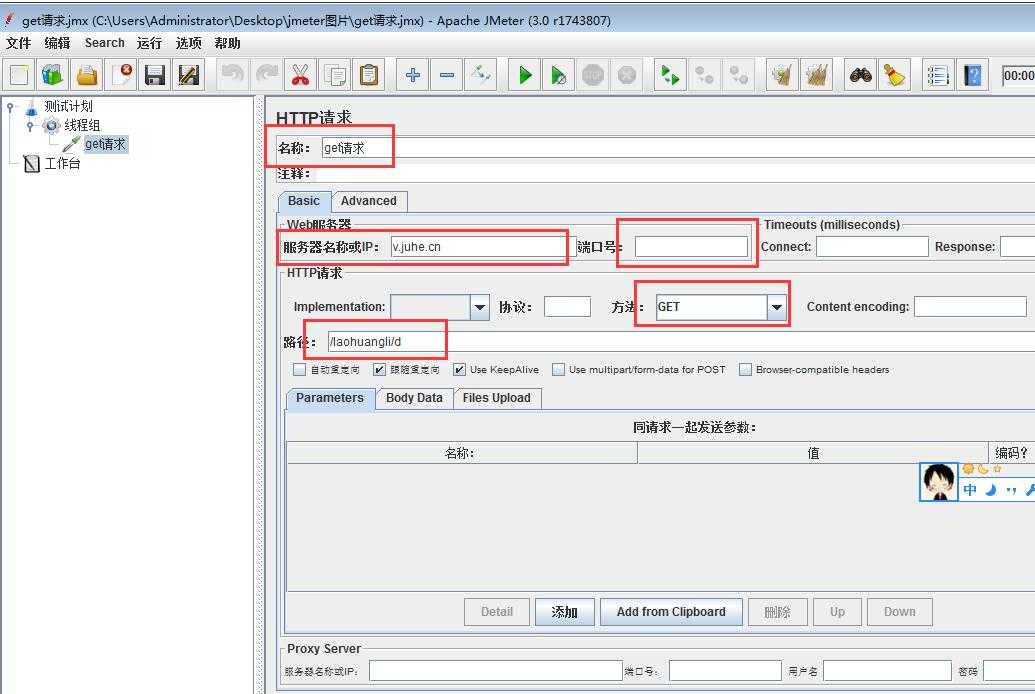Switch to the Basic tab
Viewport: 1035px width, 694px height.
pyautogui.click(x=304, y=201)
